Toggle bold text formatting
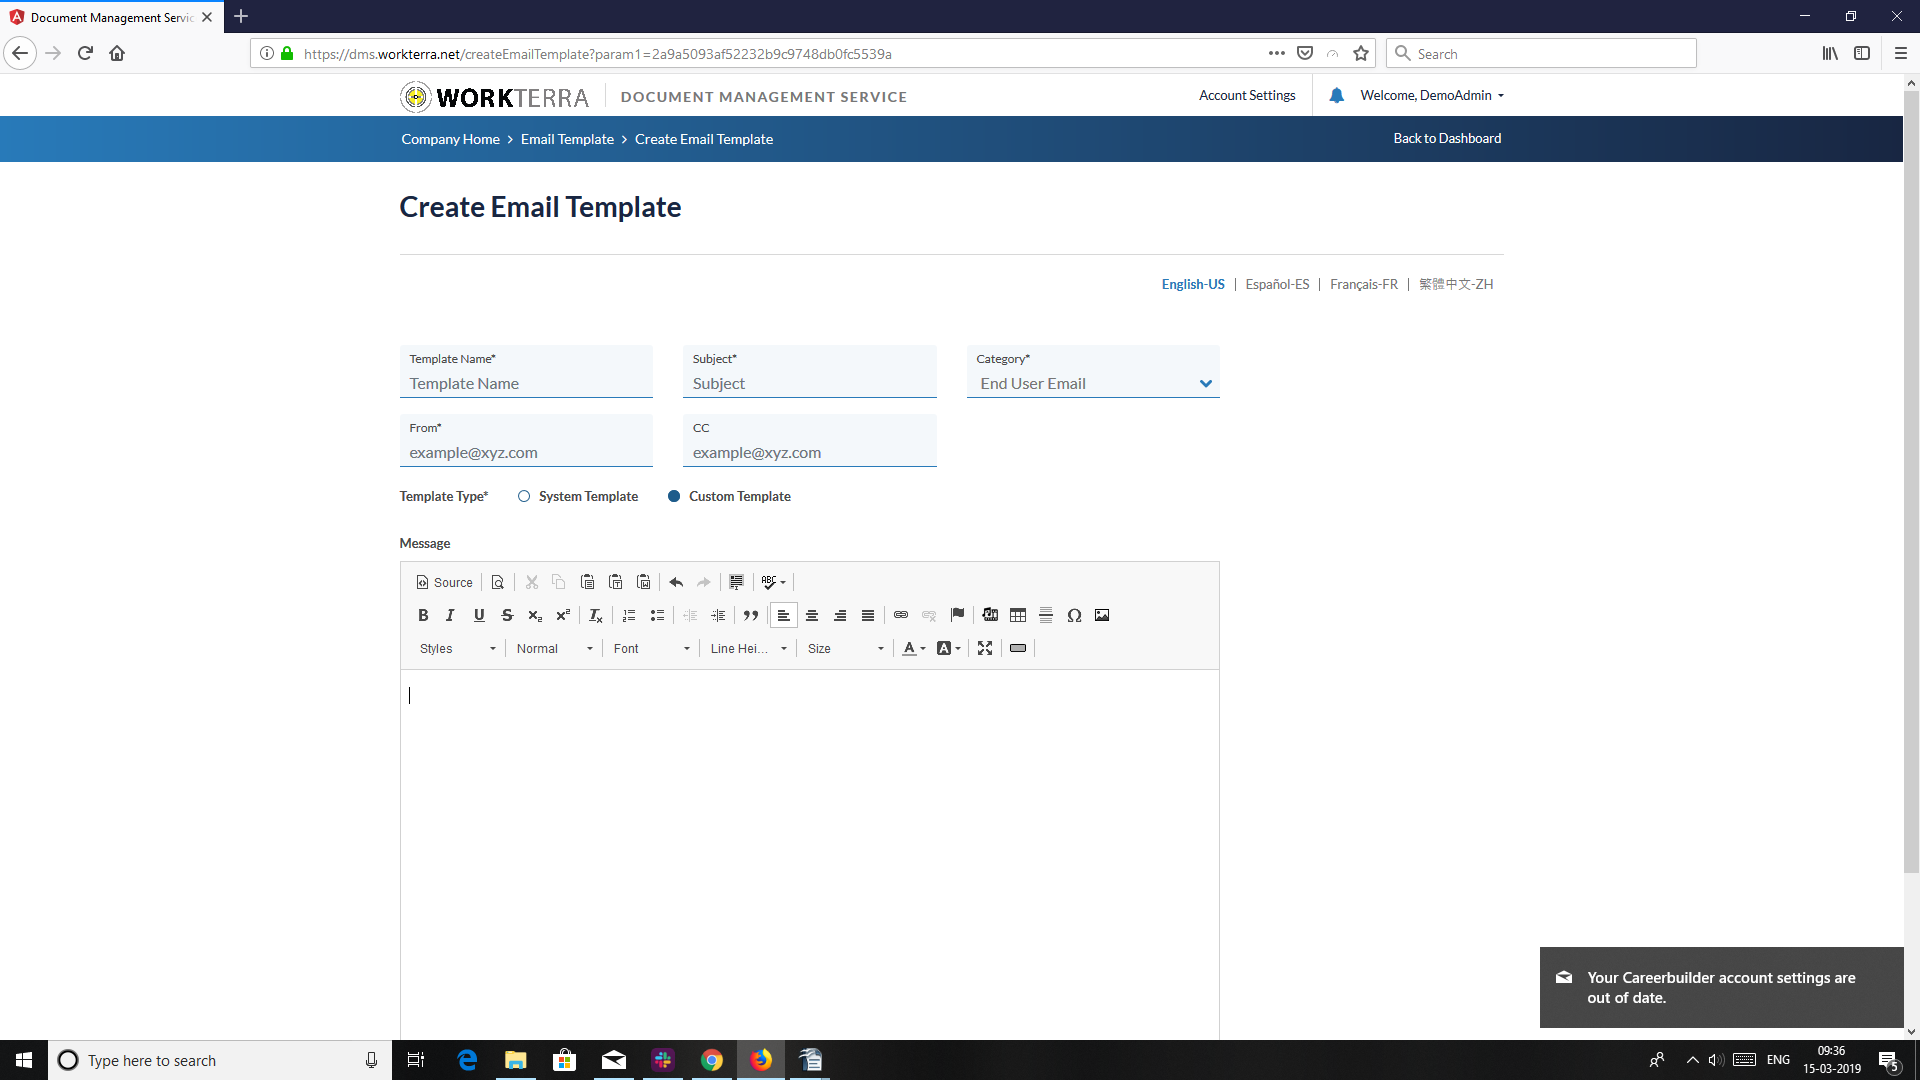The height and width of the screenshot is (1080, 1920). 423,615
